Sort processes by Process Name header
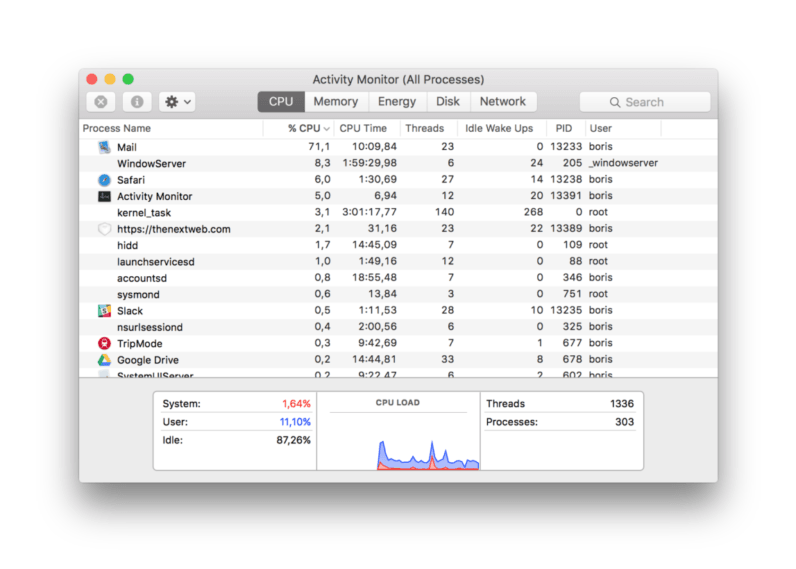Screen dimensions: 796x569 [x=117, y=129]
